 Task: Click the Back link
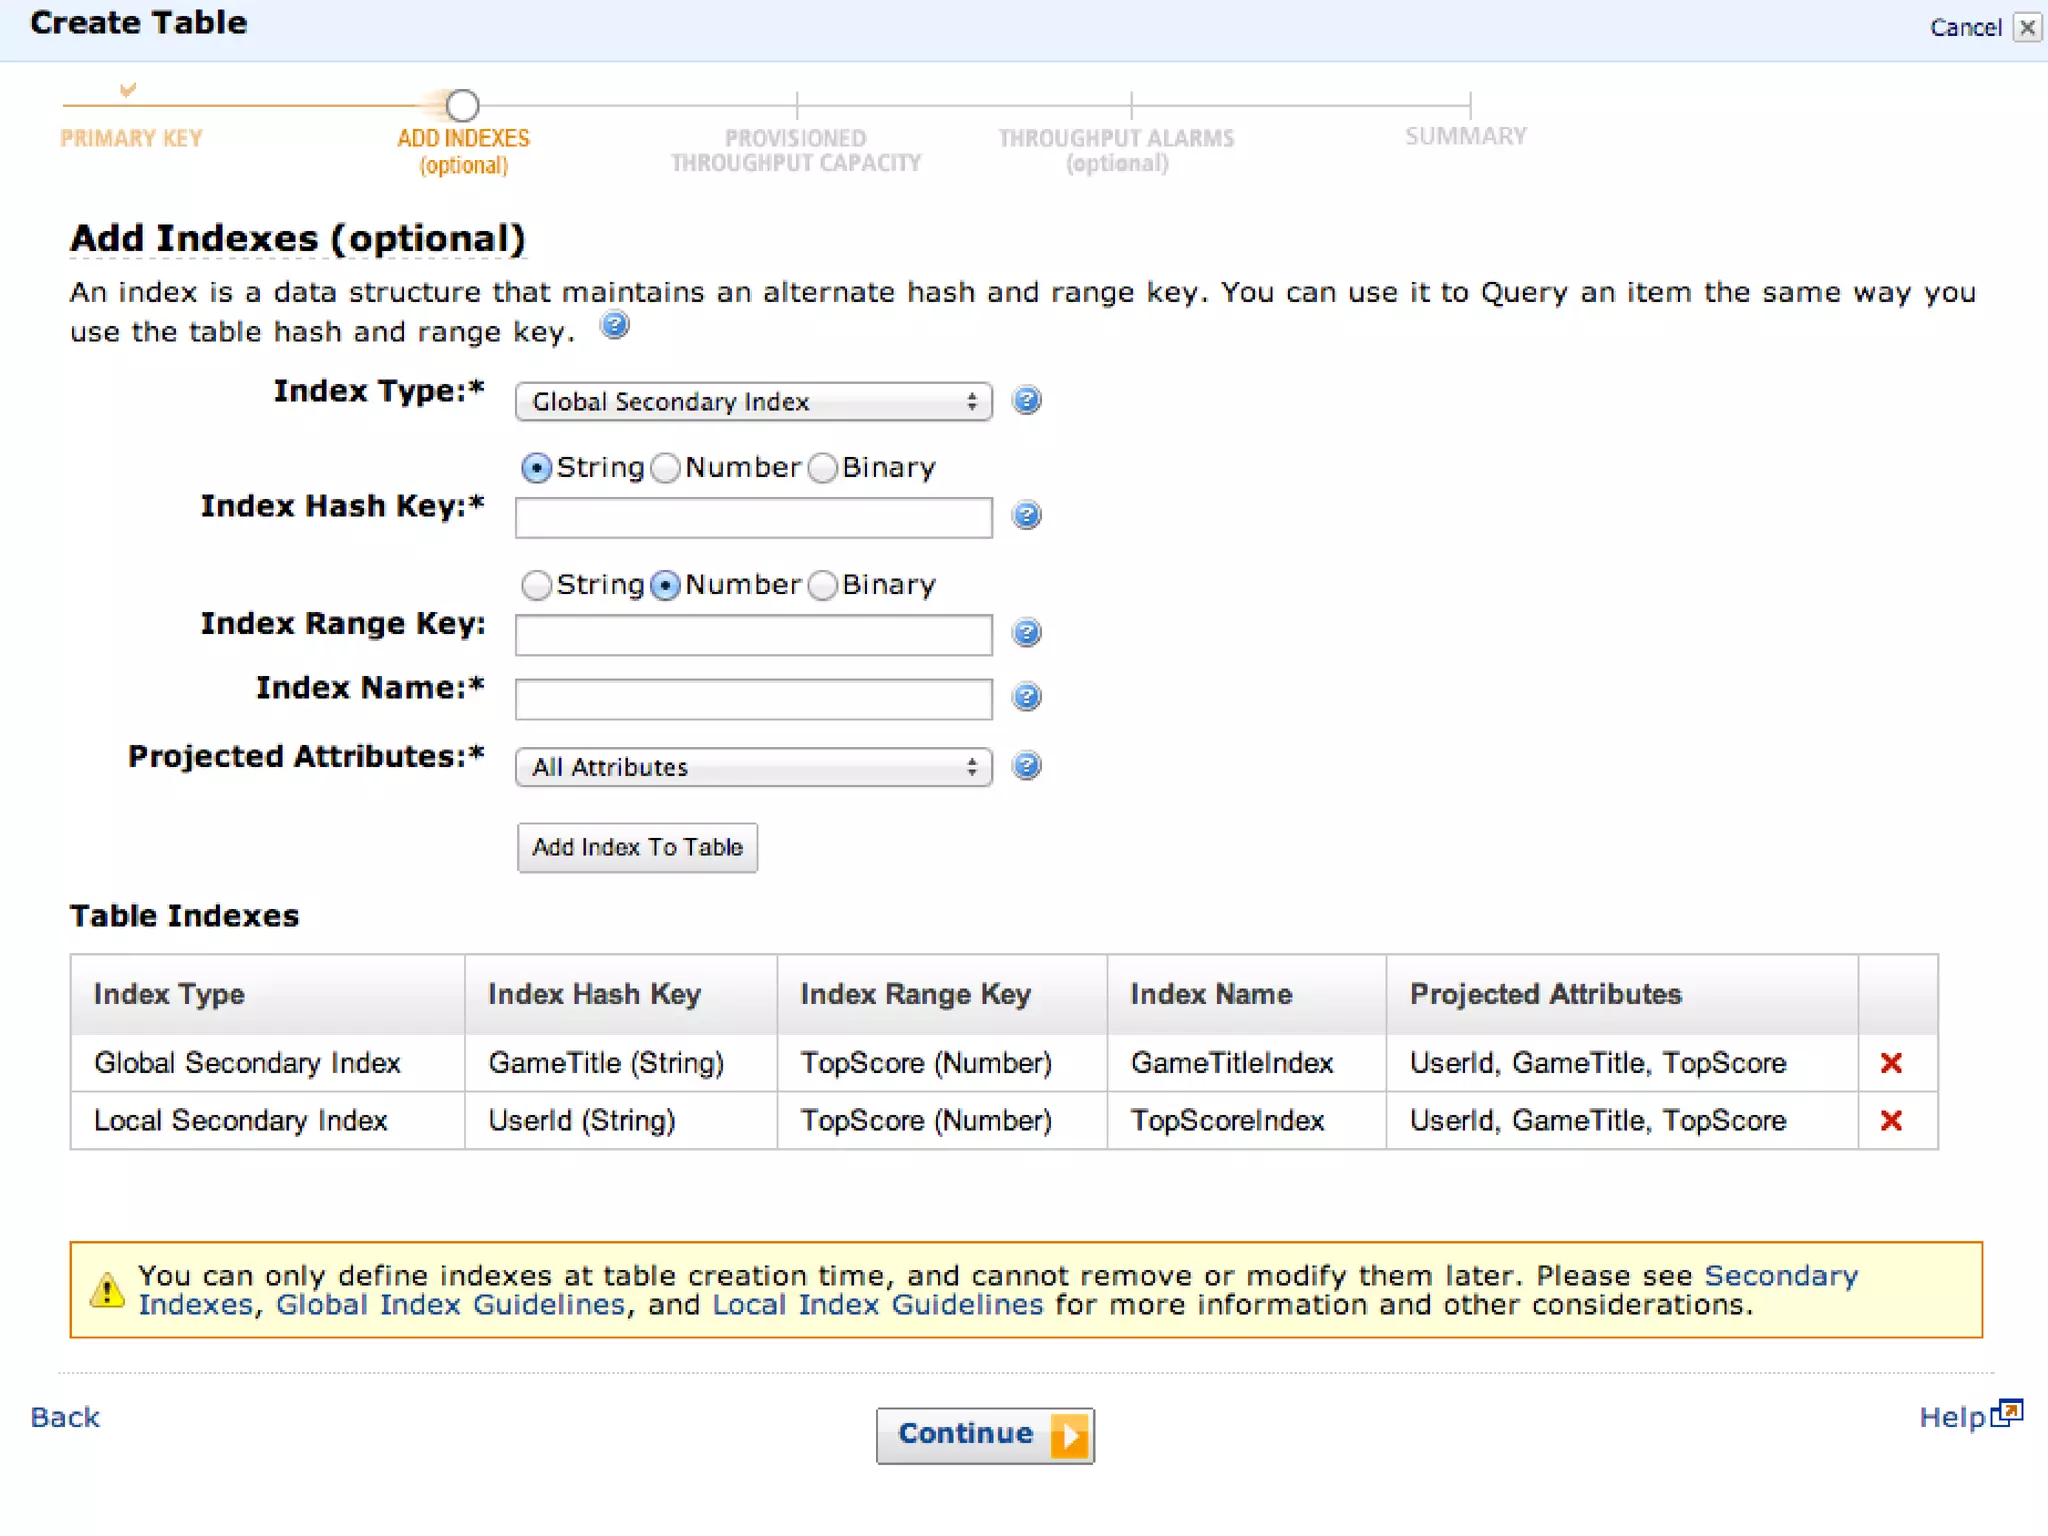click(65, 1417)
